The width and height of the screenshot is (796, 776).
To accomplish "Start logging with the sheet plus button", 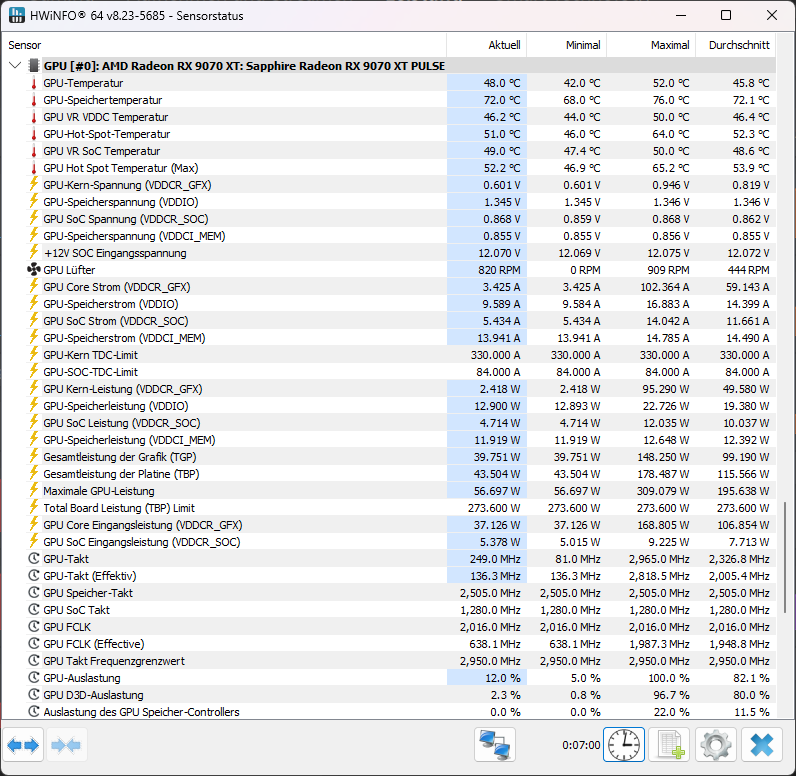I will [670, 745].
